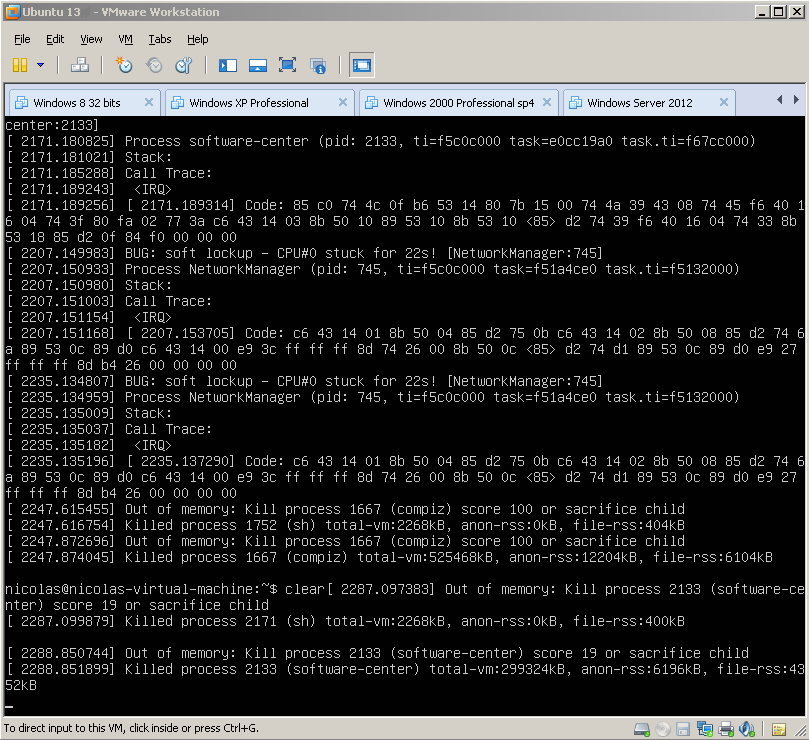The width and height of the screenshot is (809, 740).
Task: Click the VMware Workstation title bar icon
Action: [x=12, y=11]
